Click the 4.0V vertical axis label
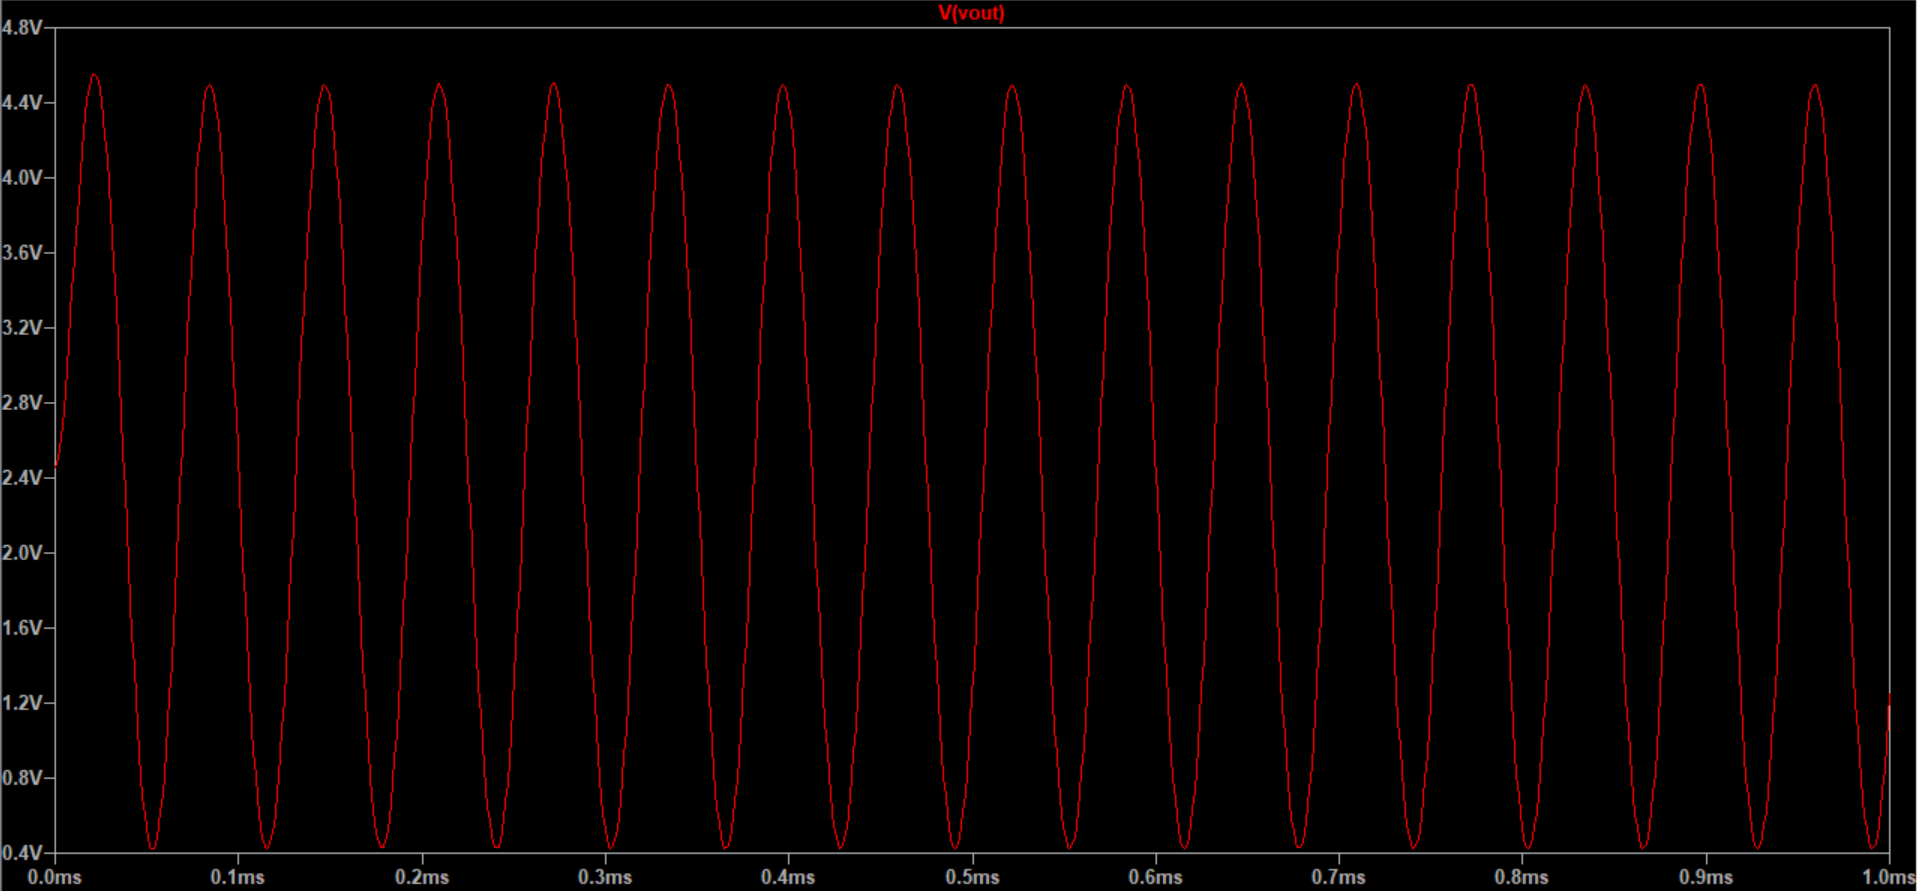Screen dimensions: 1917x891 point(22,178)
